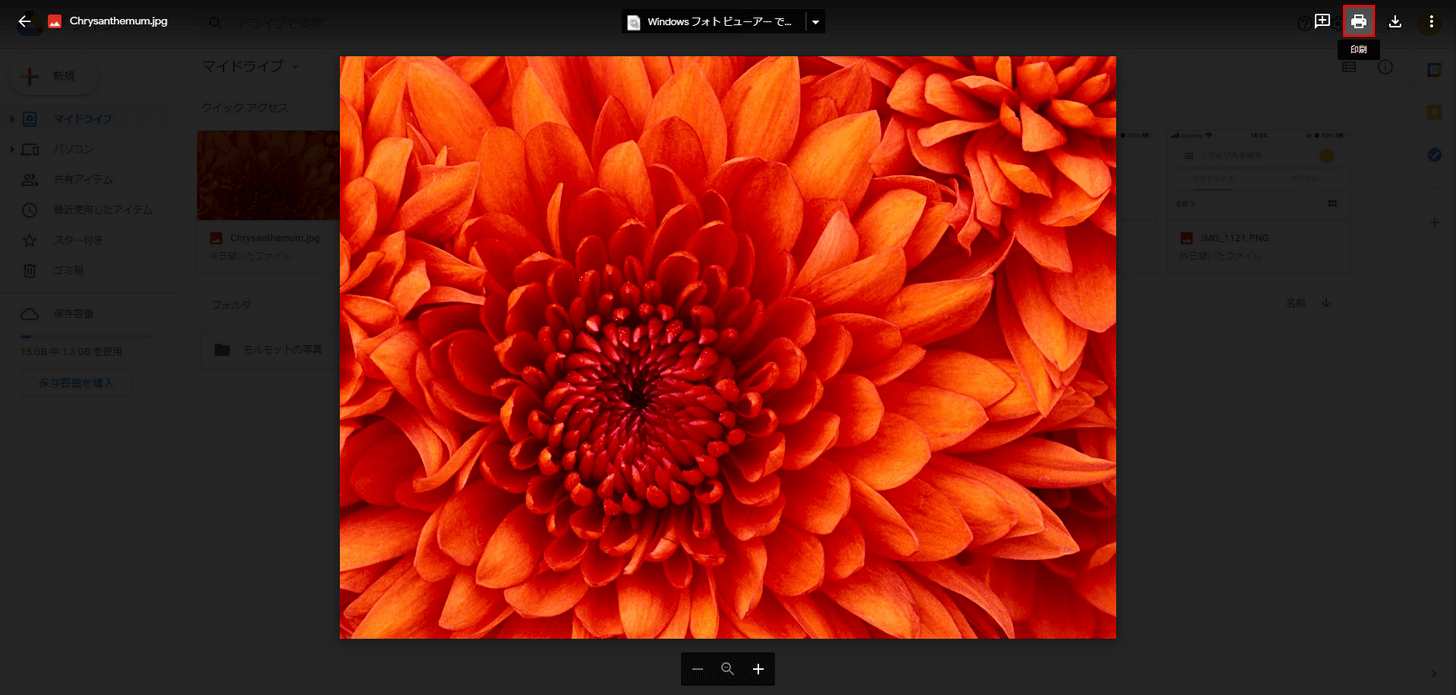Screen dimensions: 1456x695
Task: Click the back arrow to close preview
Action: [25, 21]
